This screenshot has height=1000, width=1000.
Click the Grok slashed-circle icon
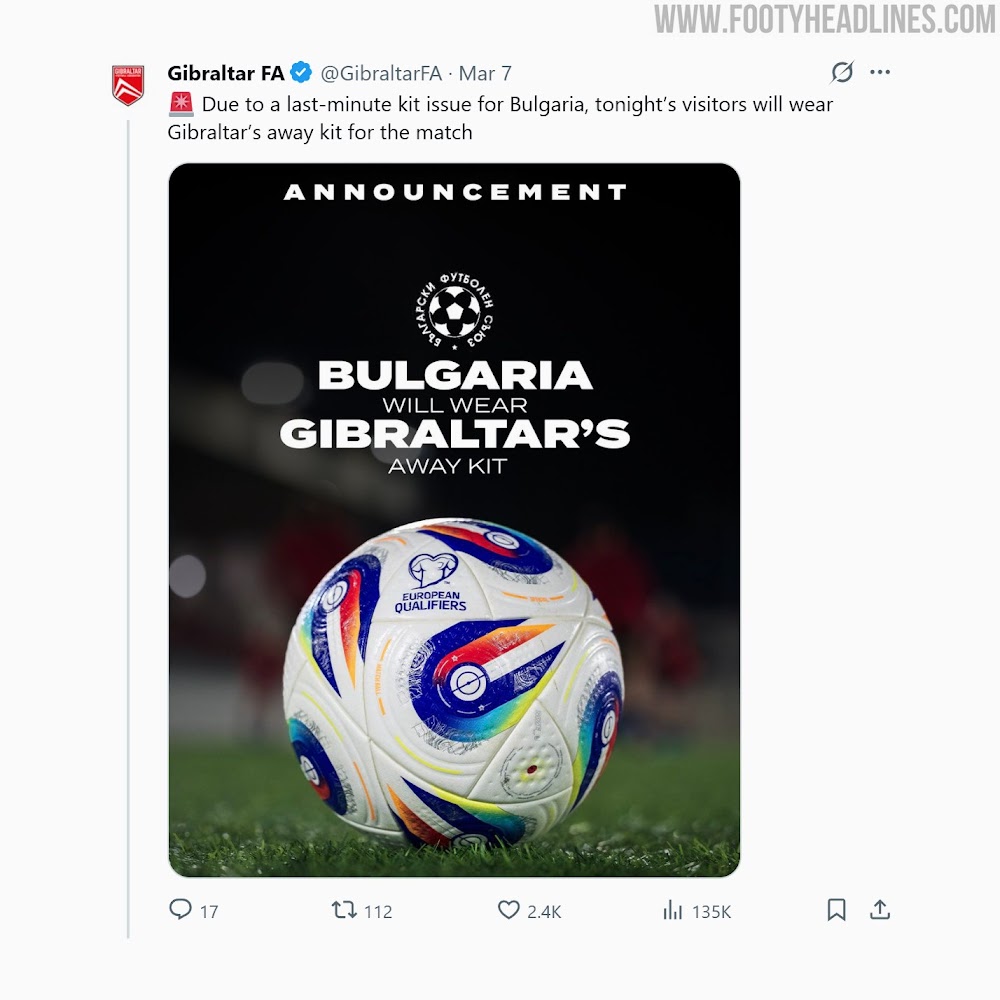[x=842, y=72]
